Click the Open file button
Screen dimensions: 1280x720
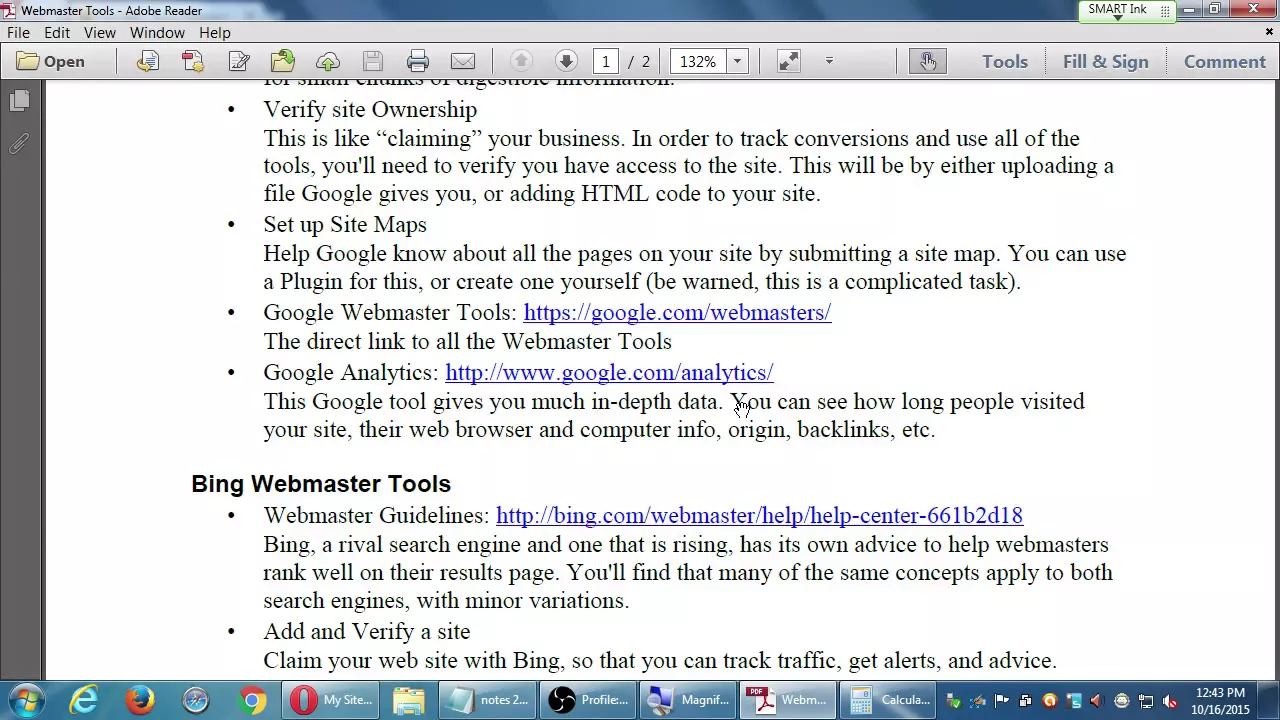(x=51, y=62)
